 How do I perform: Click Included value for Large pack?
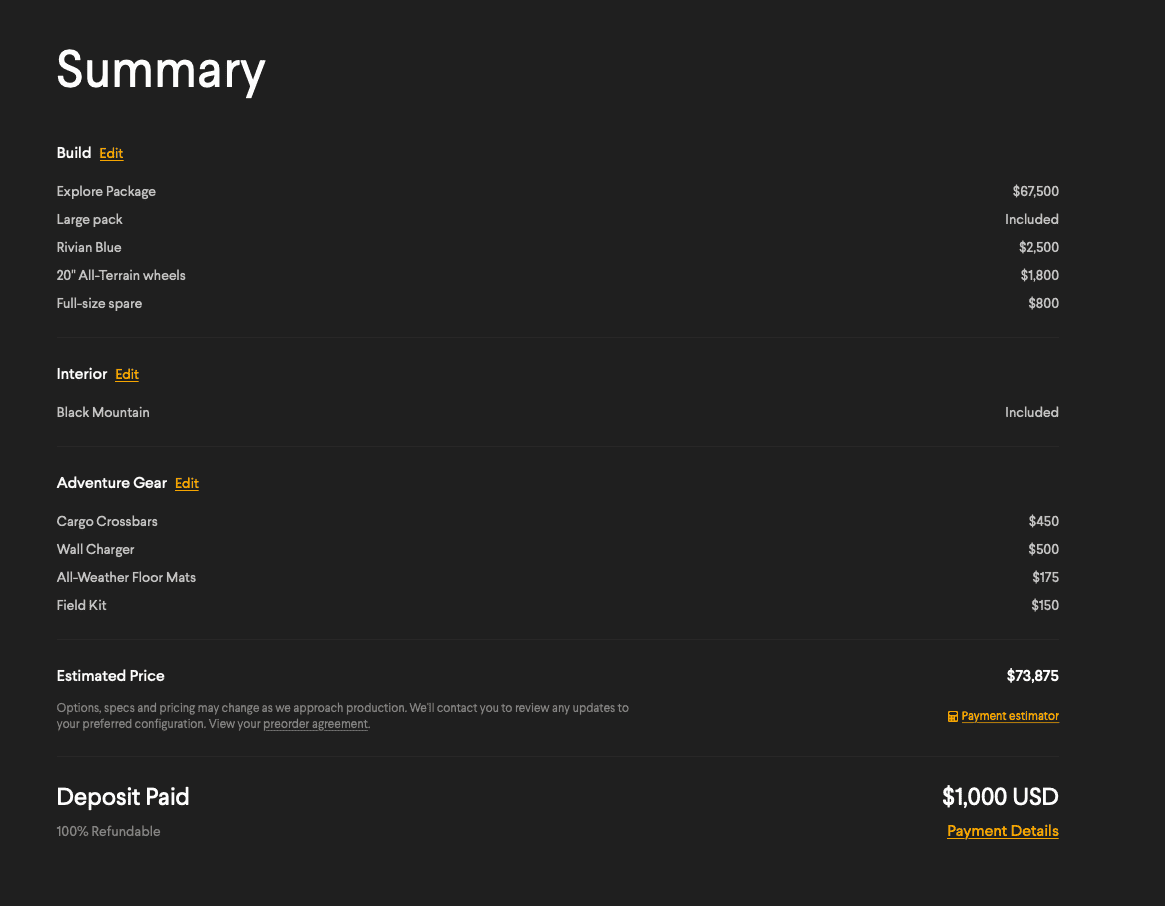click(x=1031, y=219)
